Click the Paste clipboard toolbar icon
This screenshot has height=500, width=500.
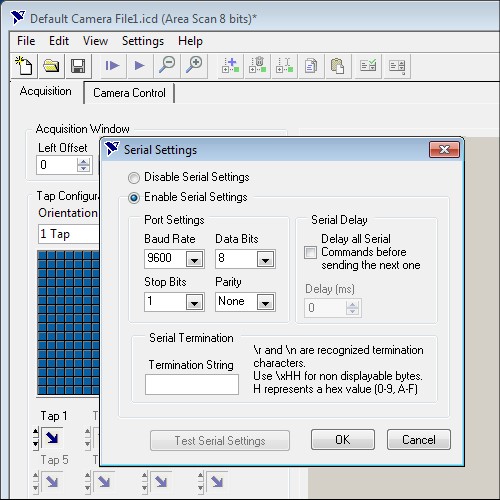pyautogui.click(x=338, y=66)
